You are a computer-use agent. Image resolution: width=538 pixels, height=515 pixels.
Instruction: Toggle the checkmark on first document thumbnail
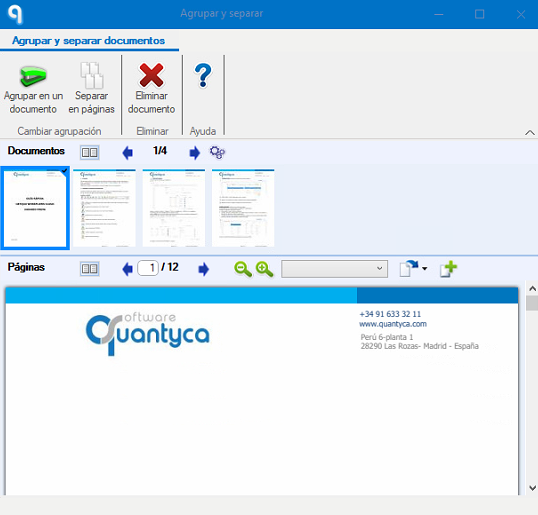click(x=64, y=171)
